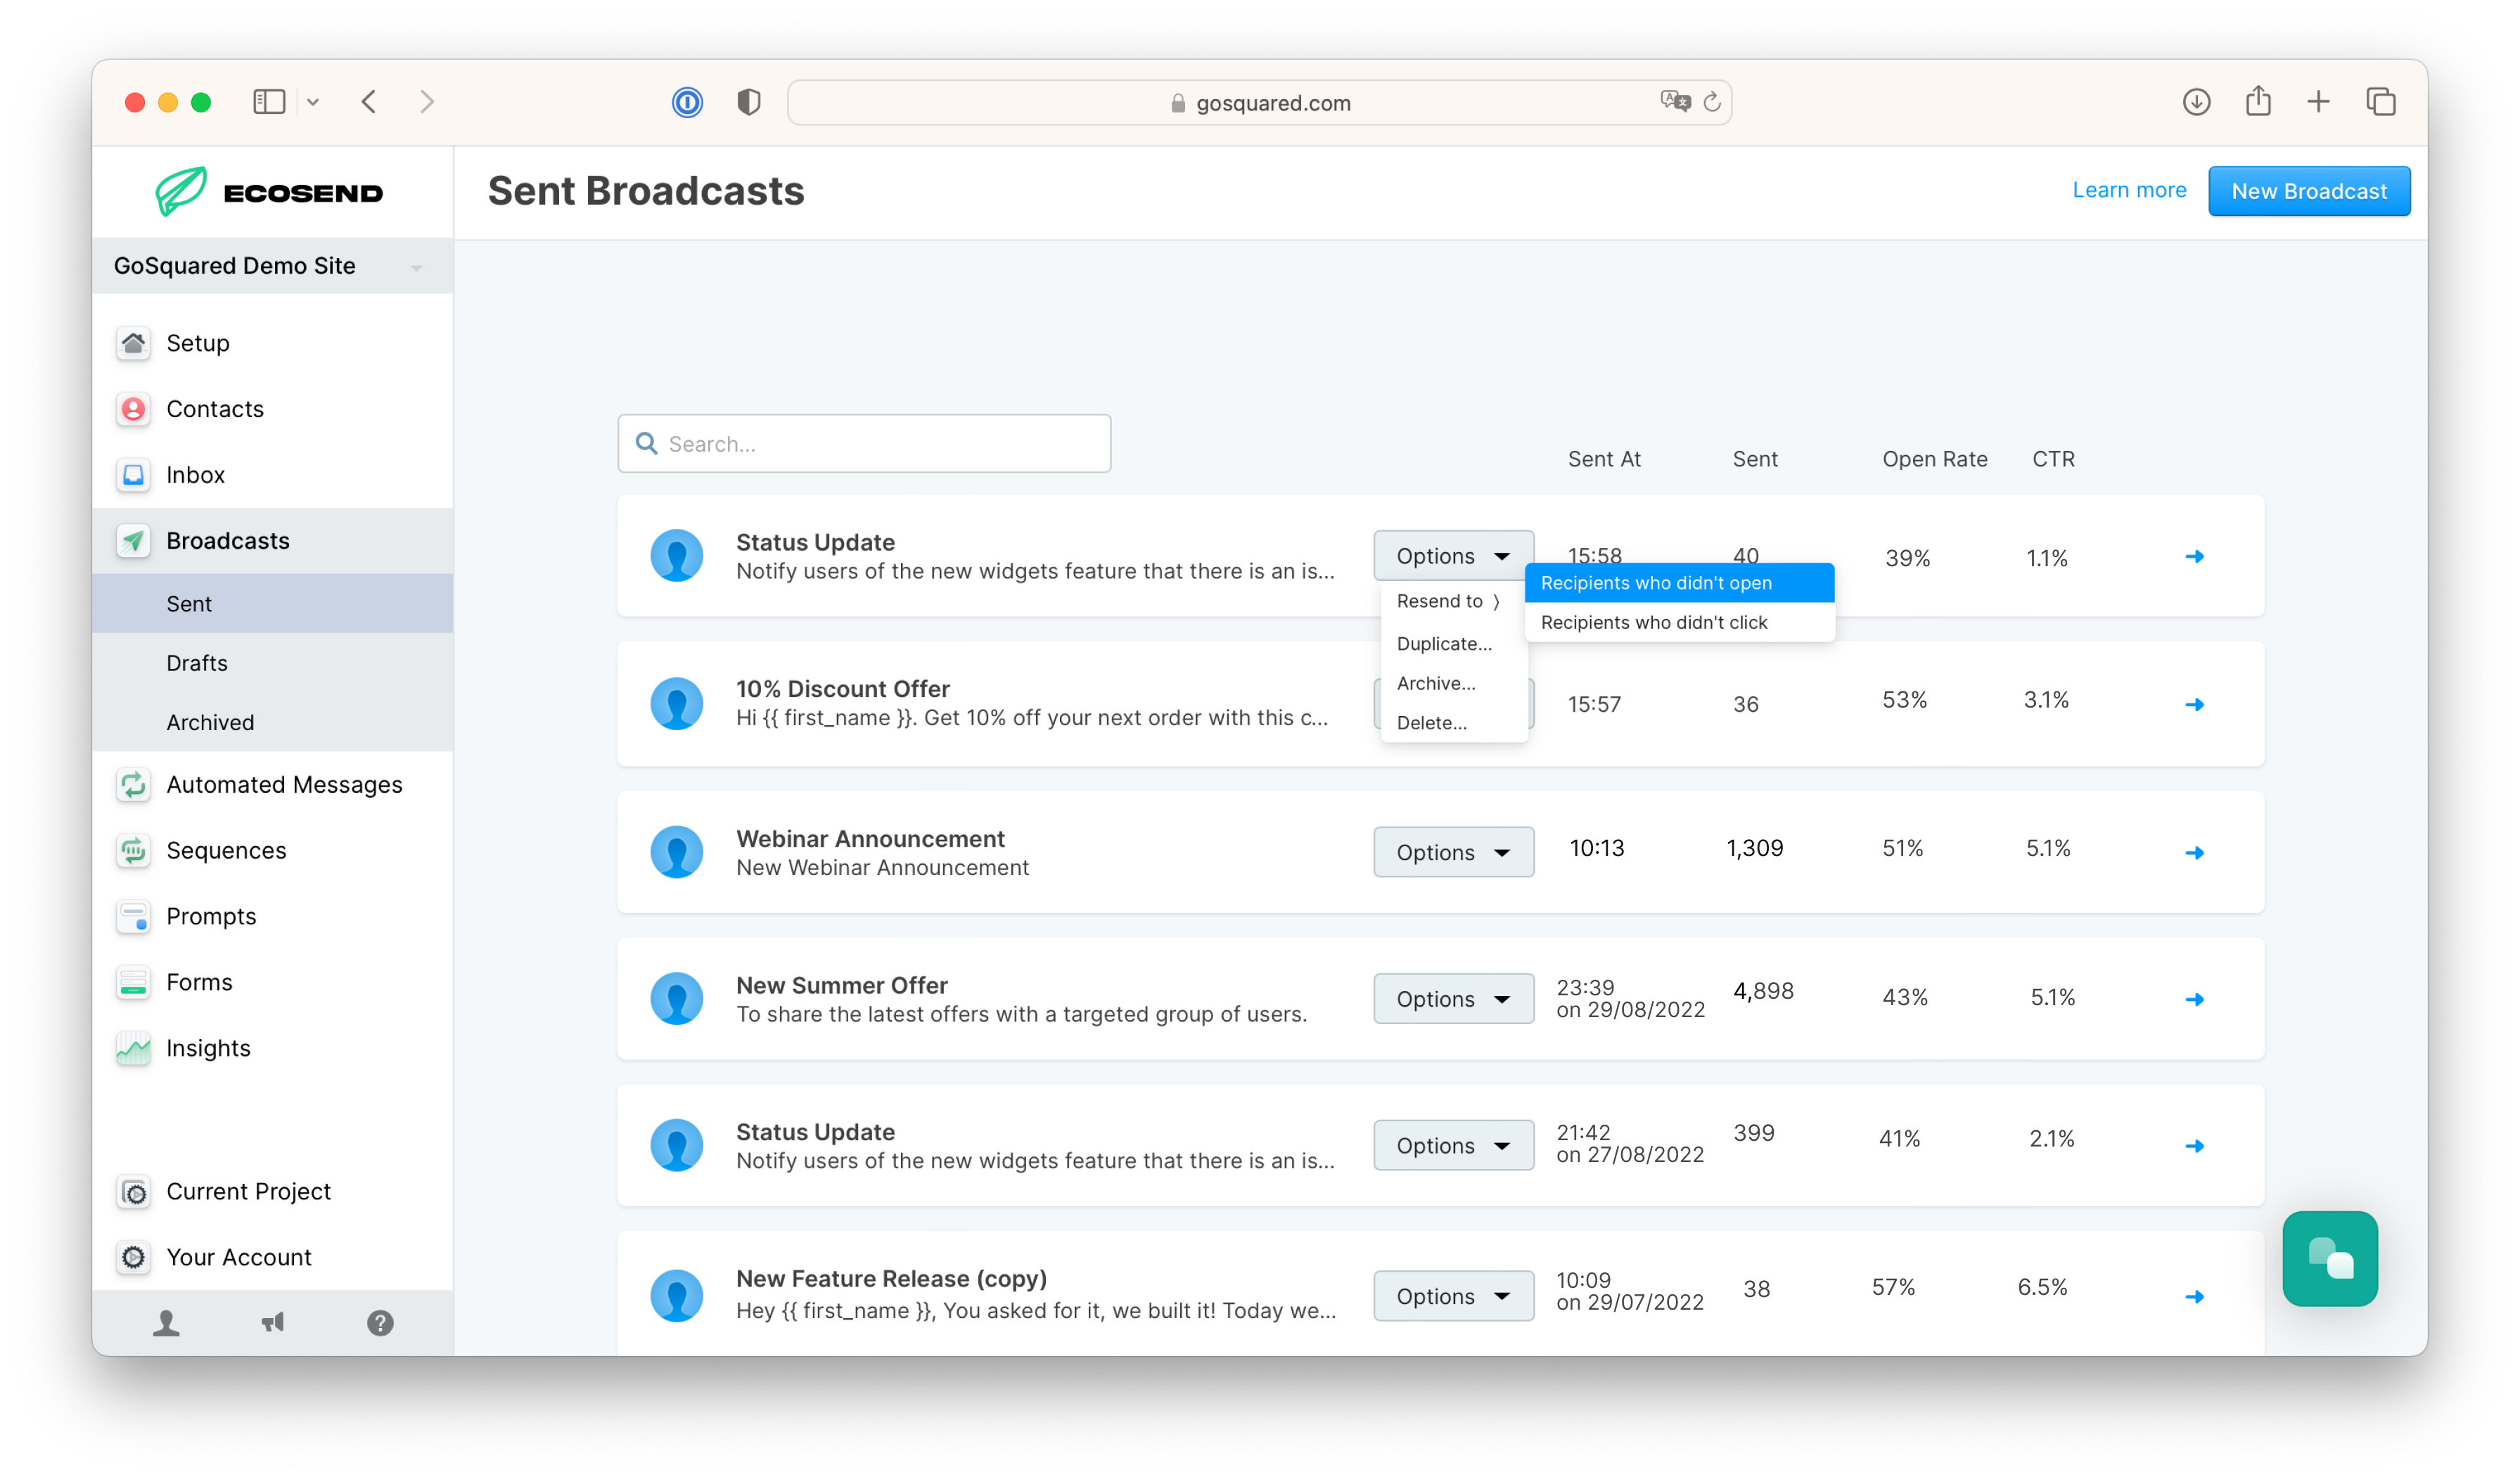Toggle the Safari sidebar
The height and width of the screenshot is (1475, 2520).
(270, 102)
